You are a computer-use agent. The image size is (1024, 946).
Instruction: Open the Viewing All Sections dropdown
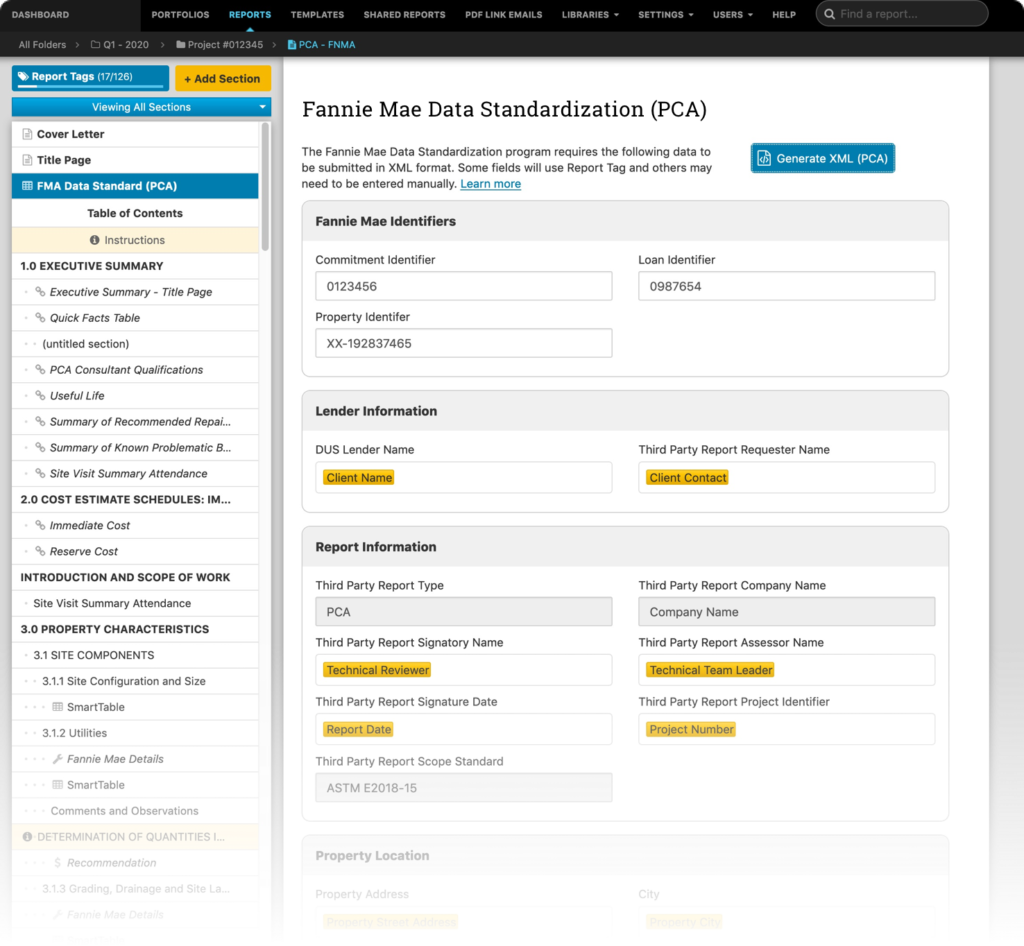click(141, 107)
